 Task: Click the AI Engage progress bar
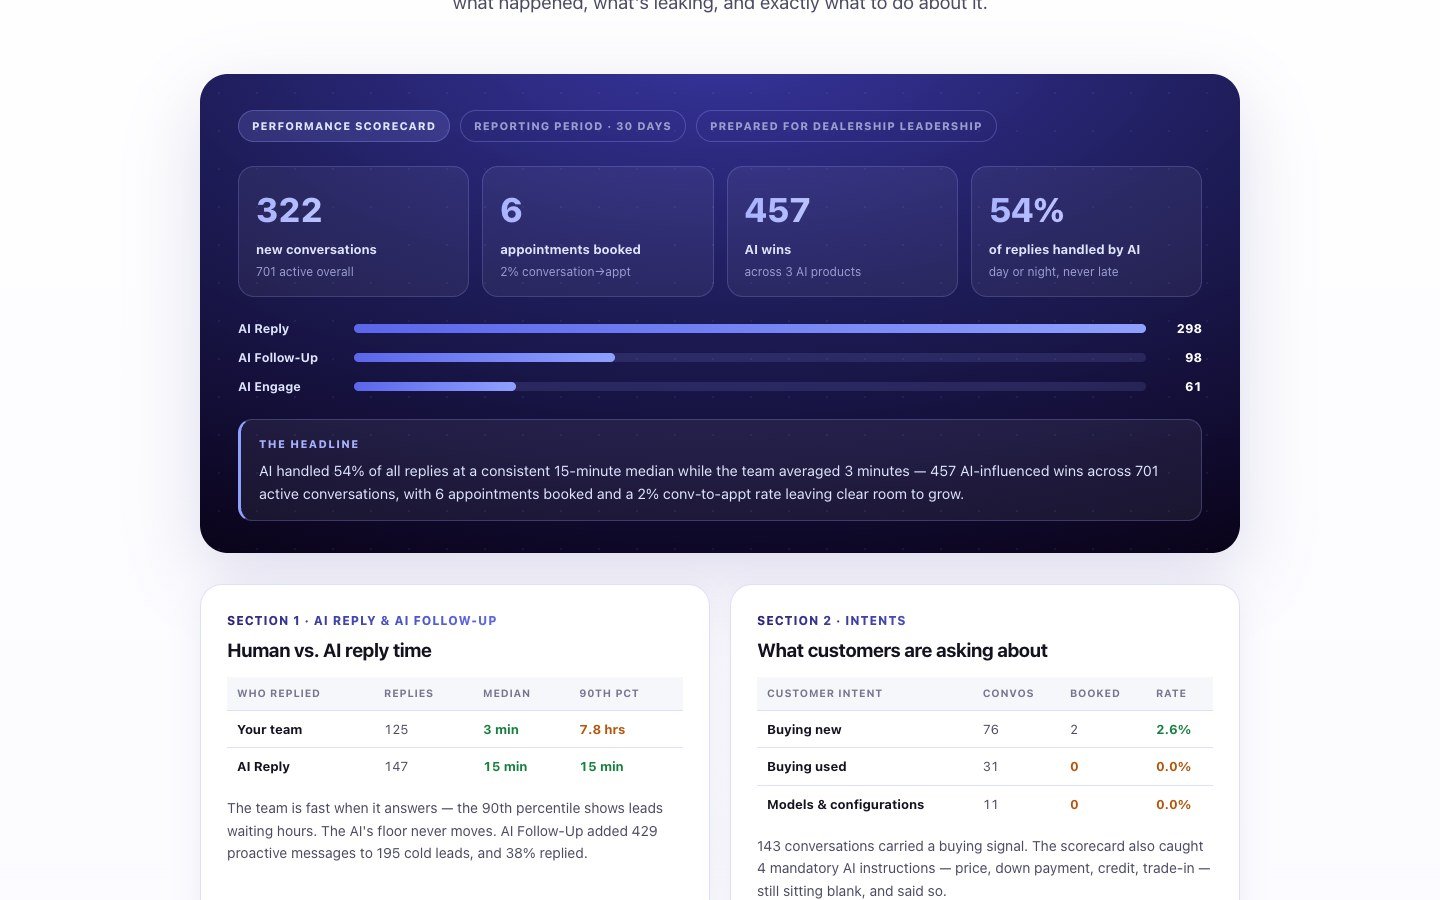[x=750, y=386]
